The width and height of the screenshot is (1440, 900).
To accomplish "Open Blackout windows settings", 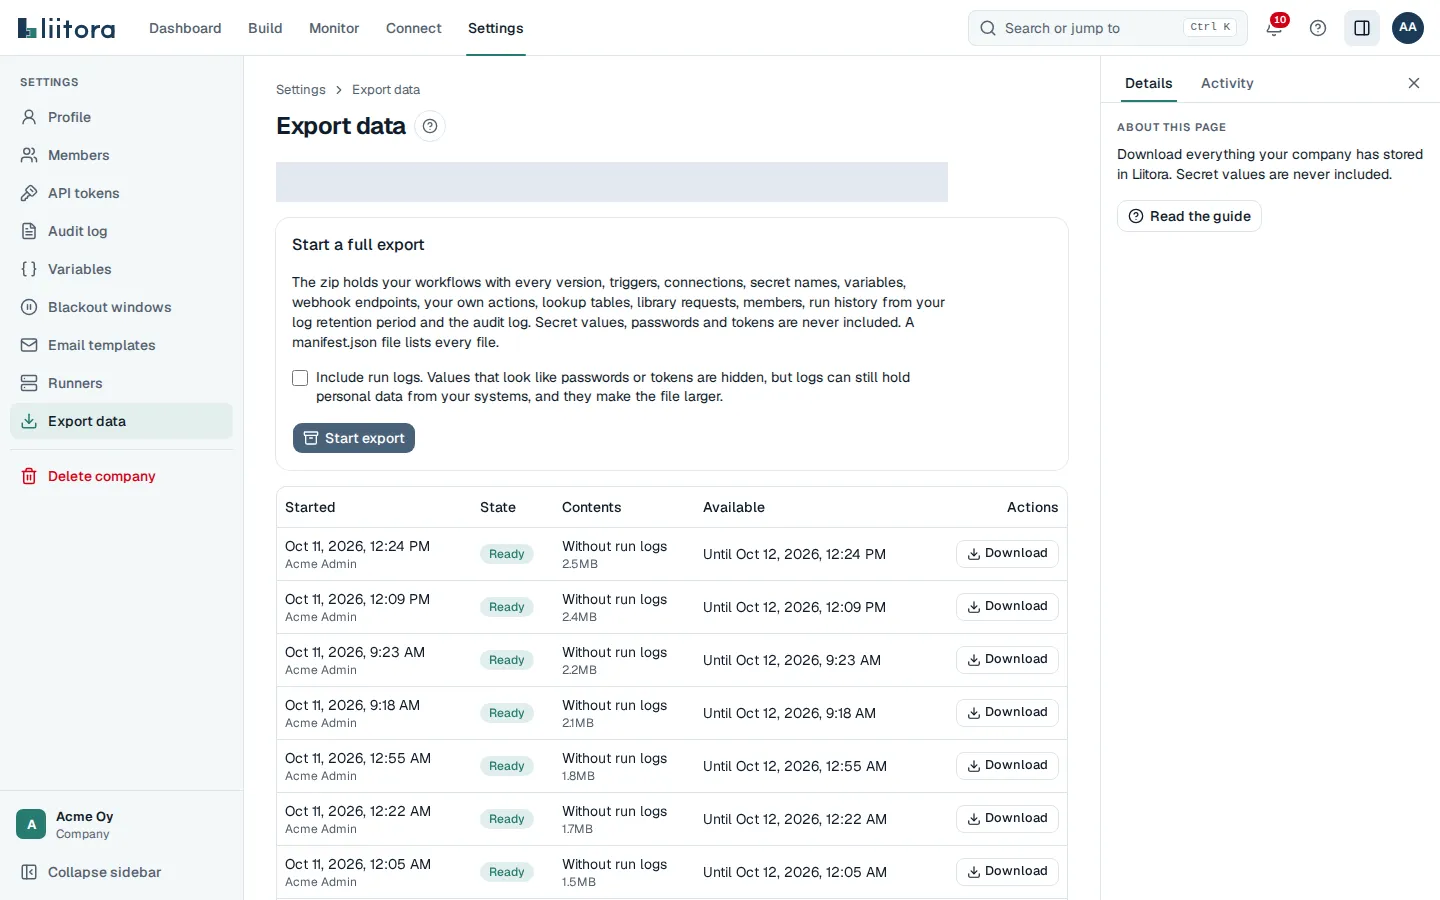I will coord(121,307).
